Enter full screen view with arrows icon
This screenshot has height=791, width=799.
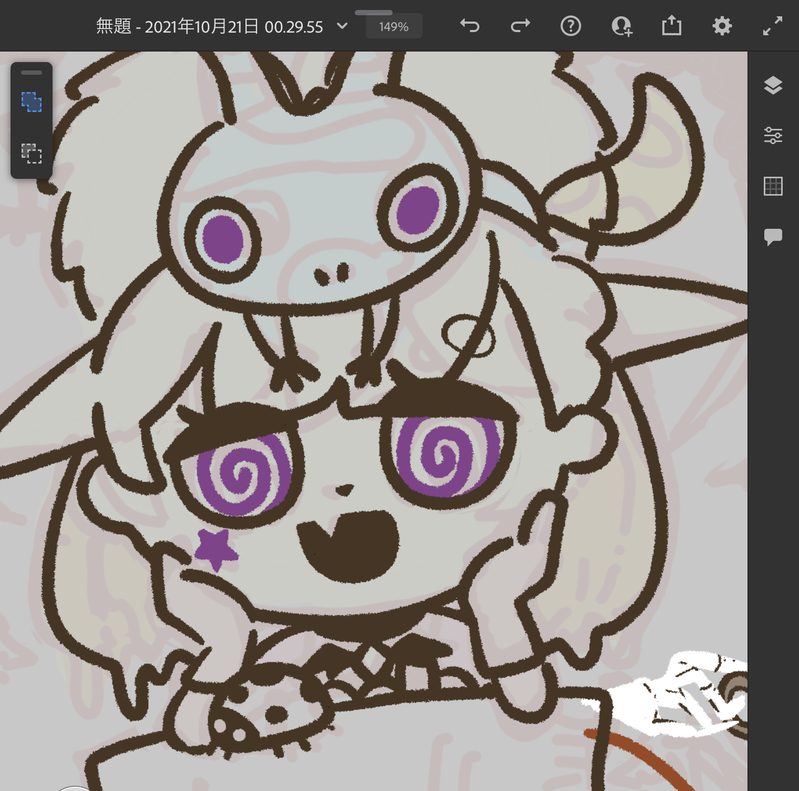(x=773, y=25)
